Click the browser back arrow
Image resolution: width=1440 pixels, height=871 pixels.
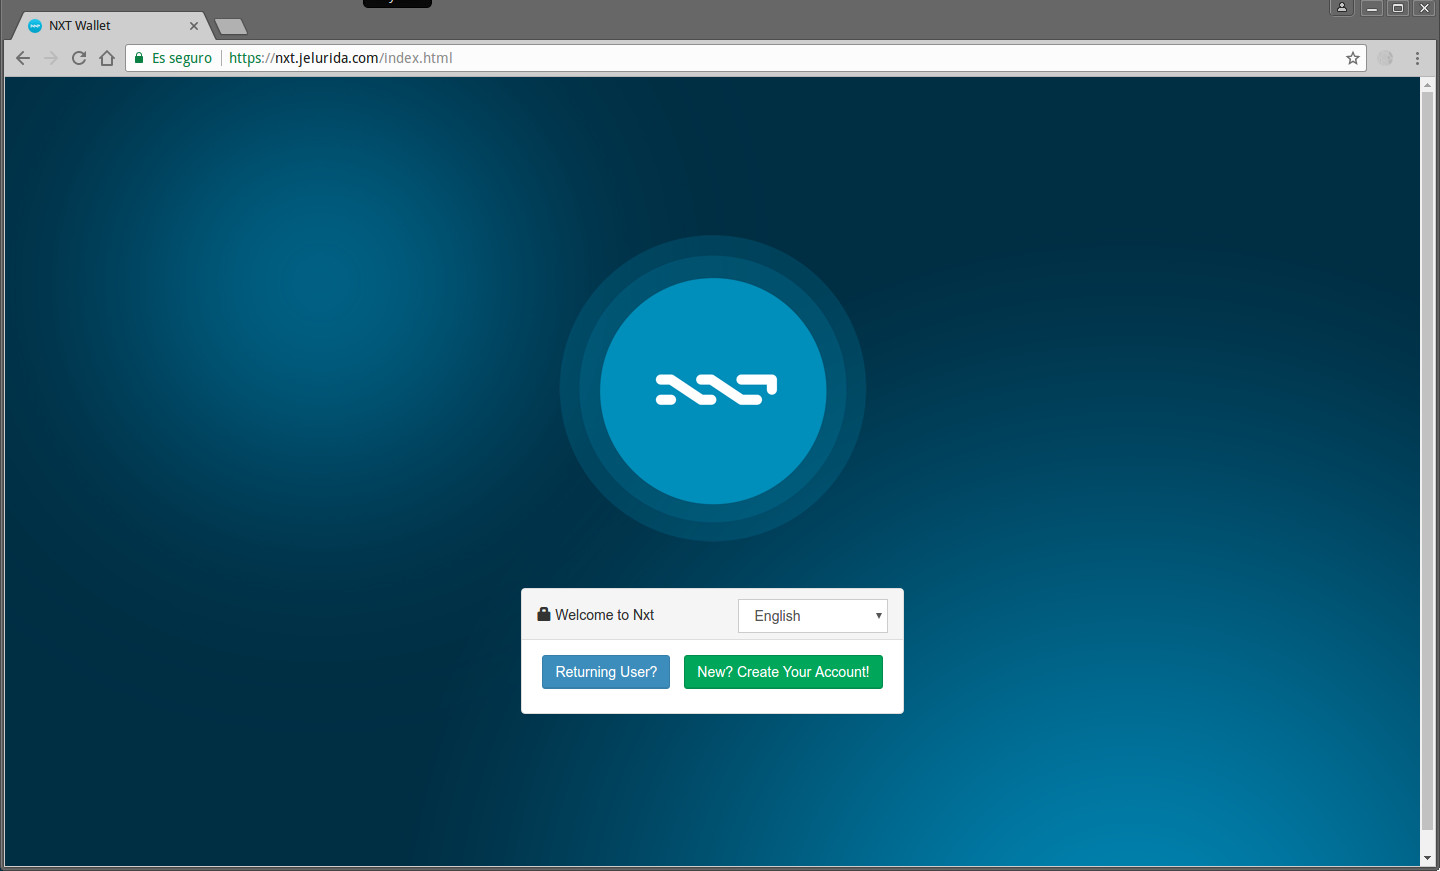pyautogui.click(x=23, y=58)
